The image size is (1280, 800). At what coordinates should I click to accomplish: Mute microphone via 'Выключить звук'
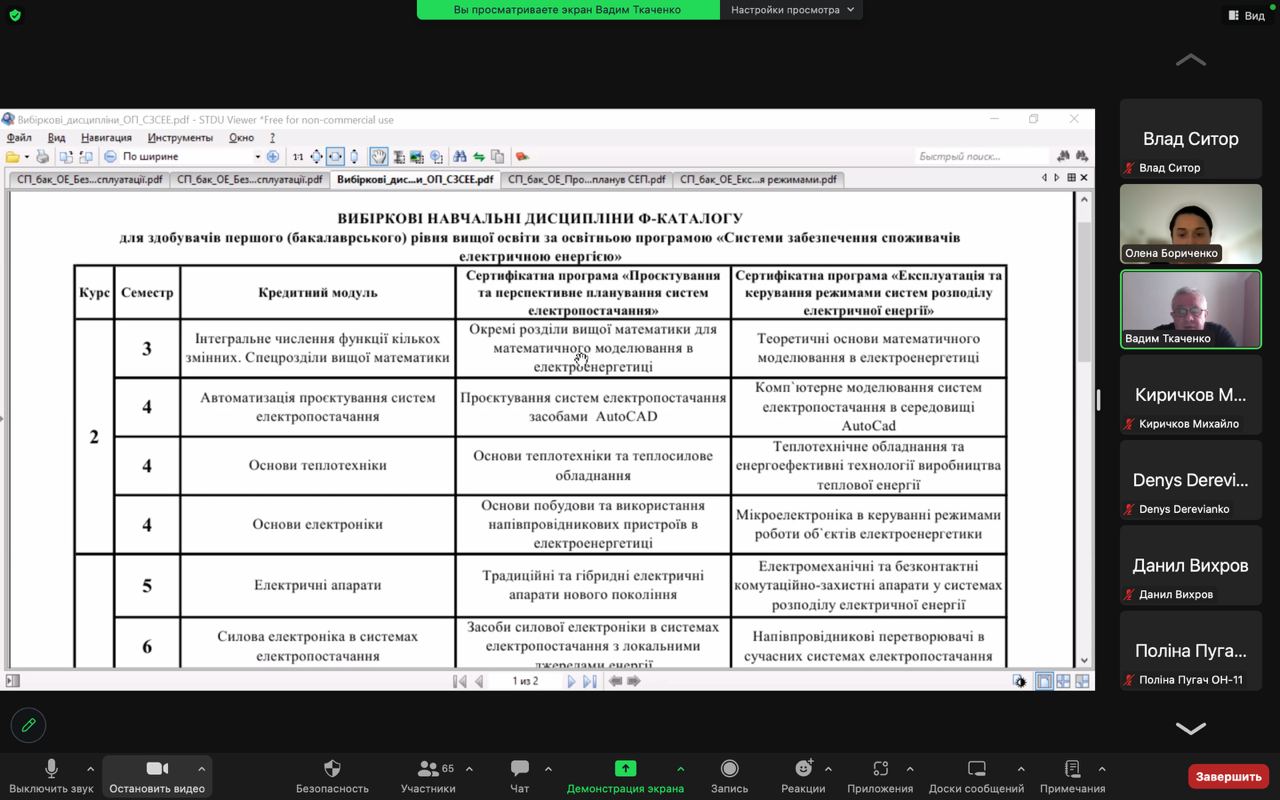click(51, 776)
